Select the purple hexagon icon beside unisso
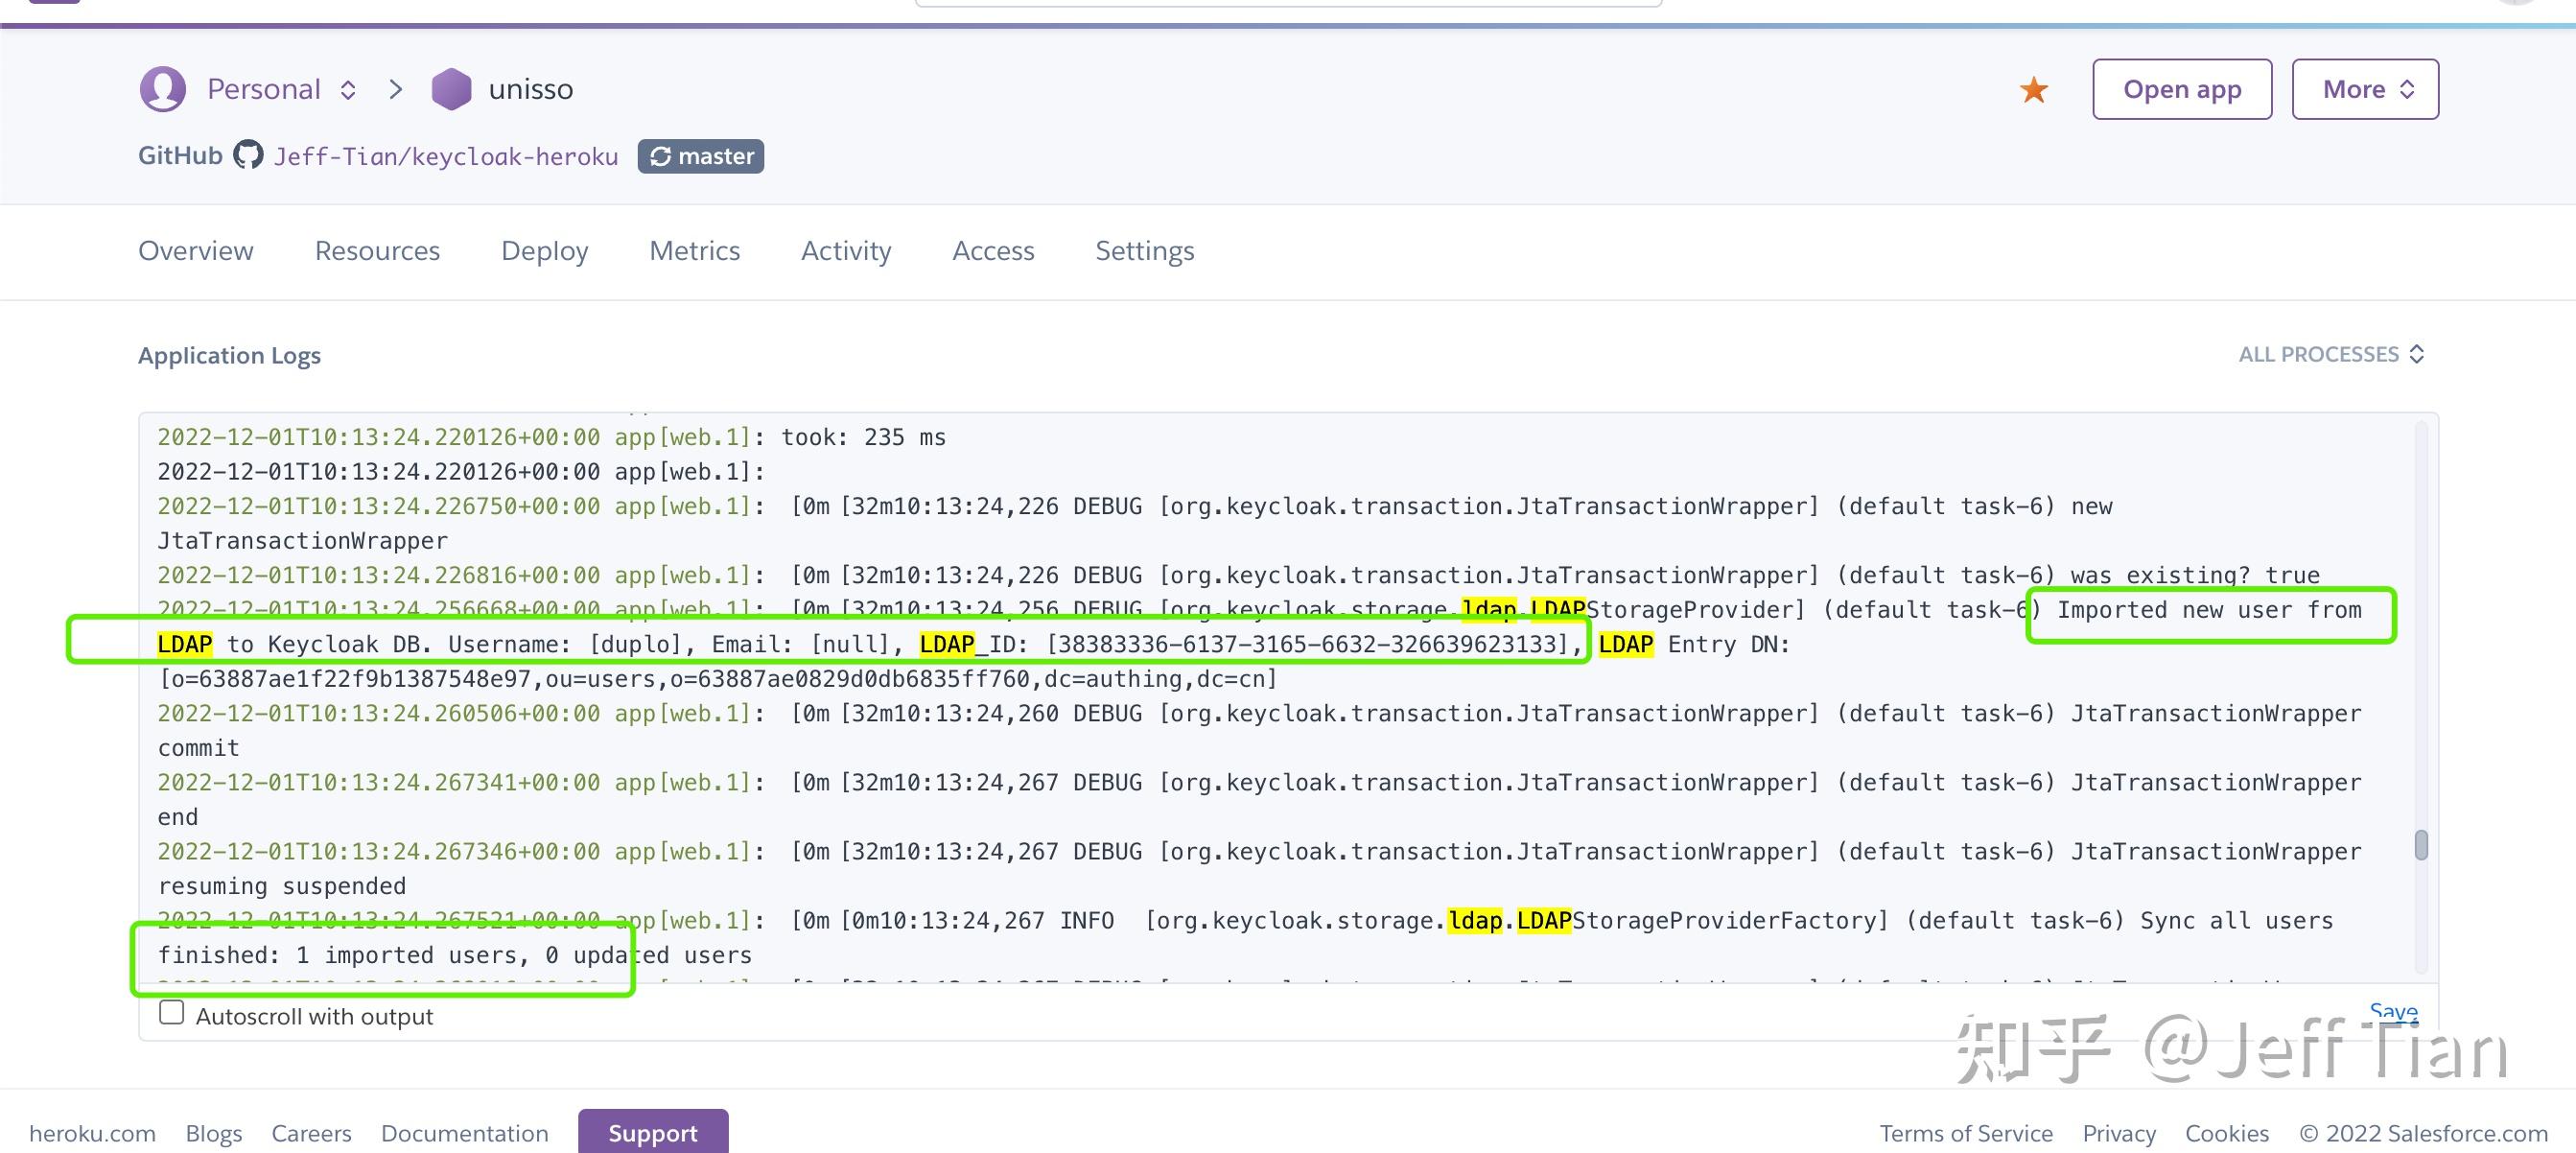 [452, 88]
